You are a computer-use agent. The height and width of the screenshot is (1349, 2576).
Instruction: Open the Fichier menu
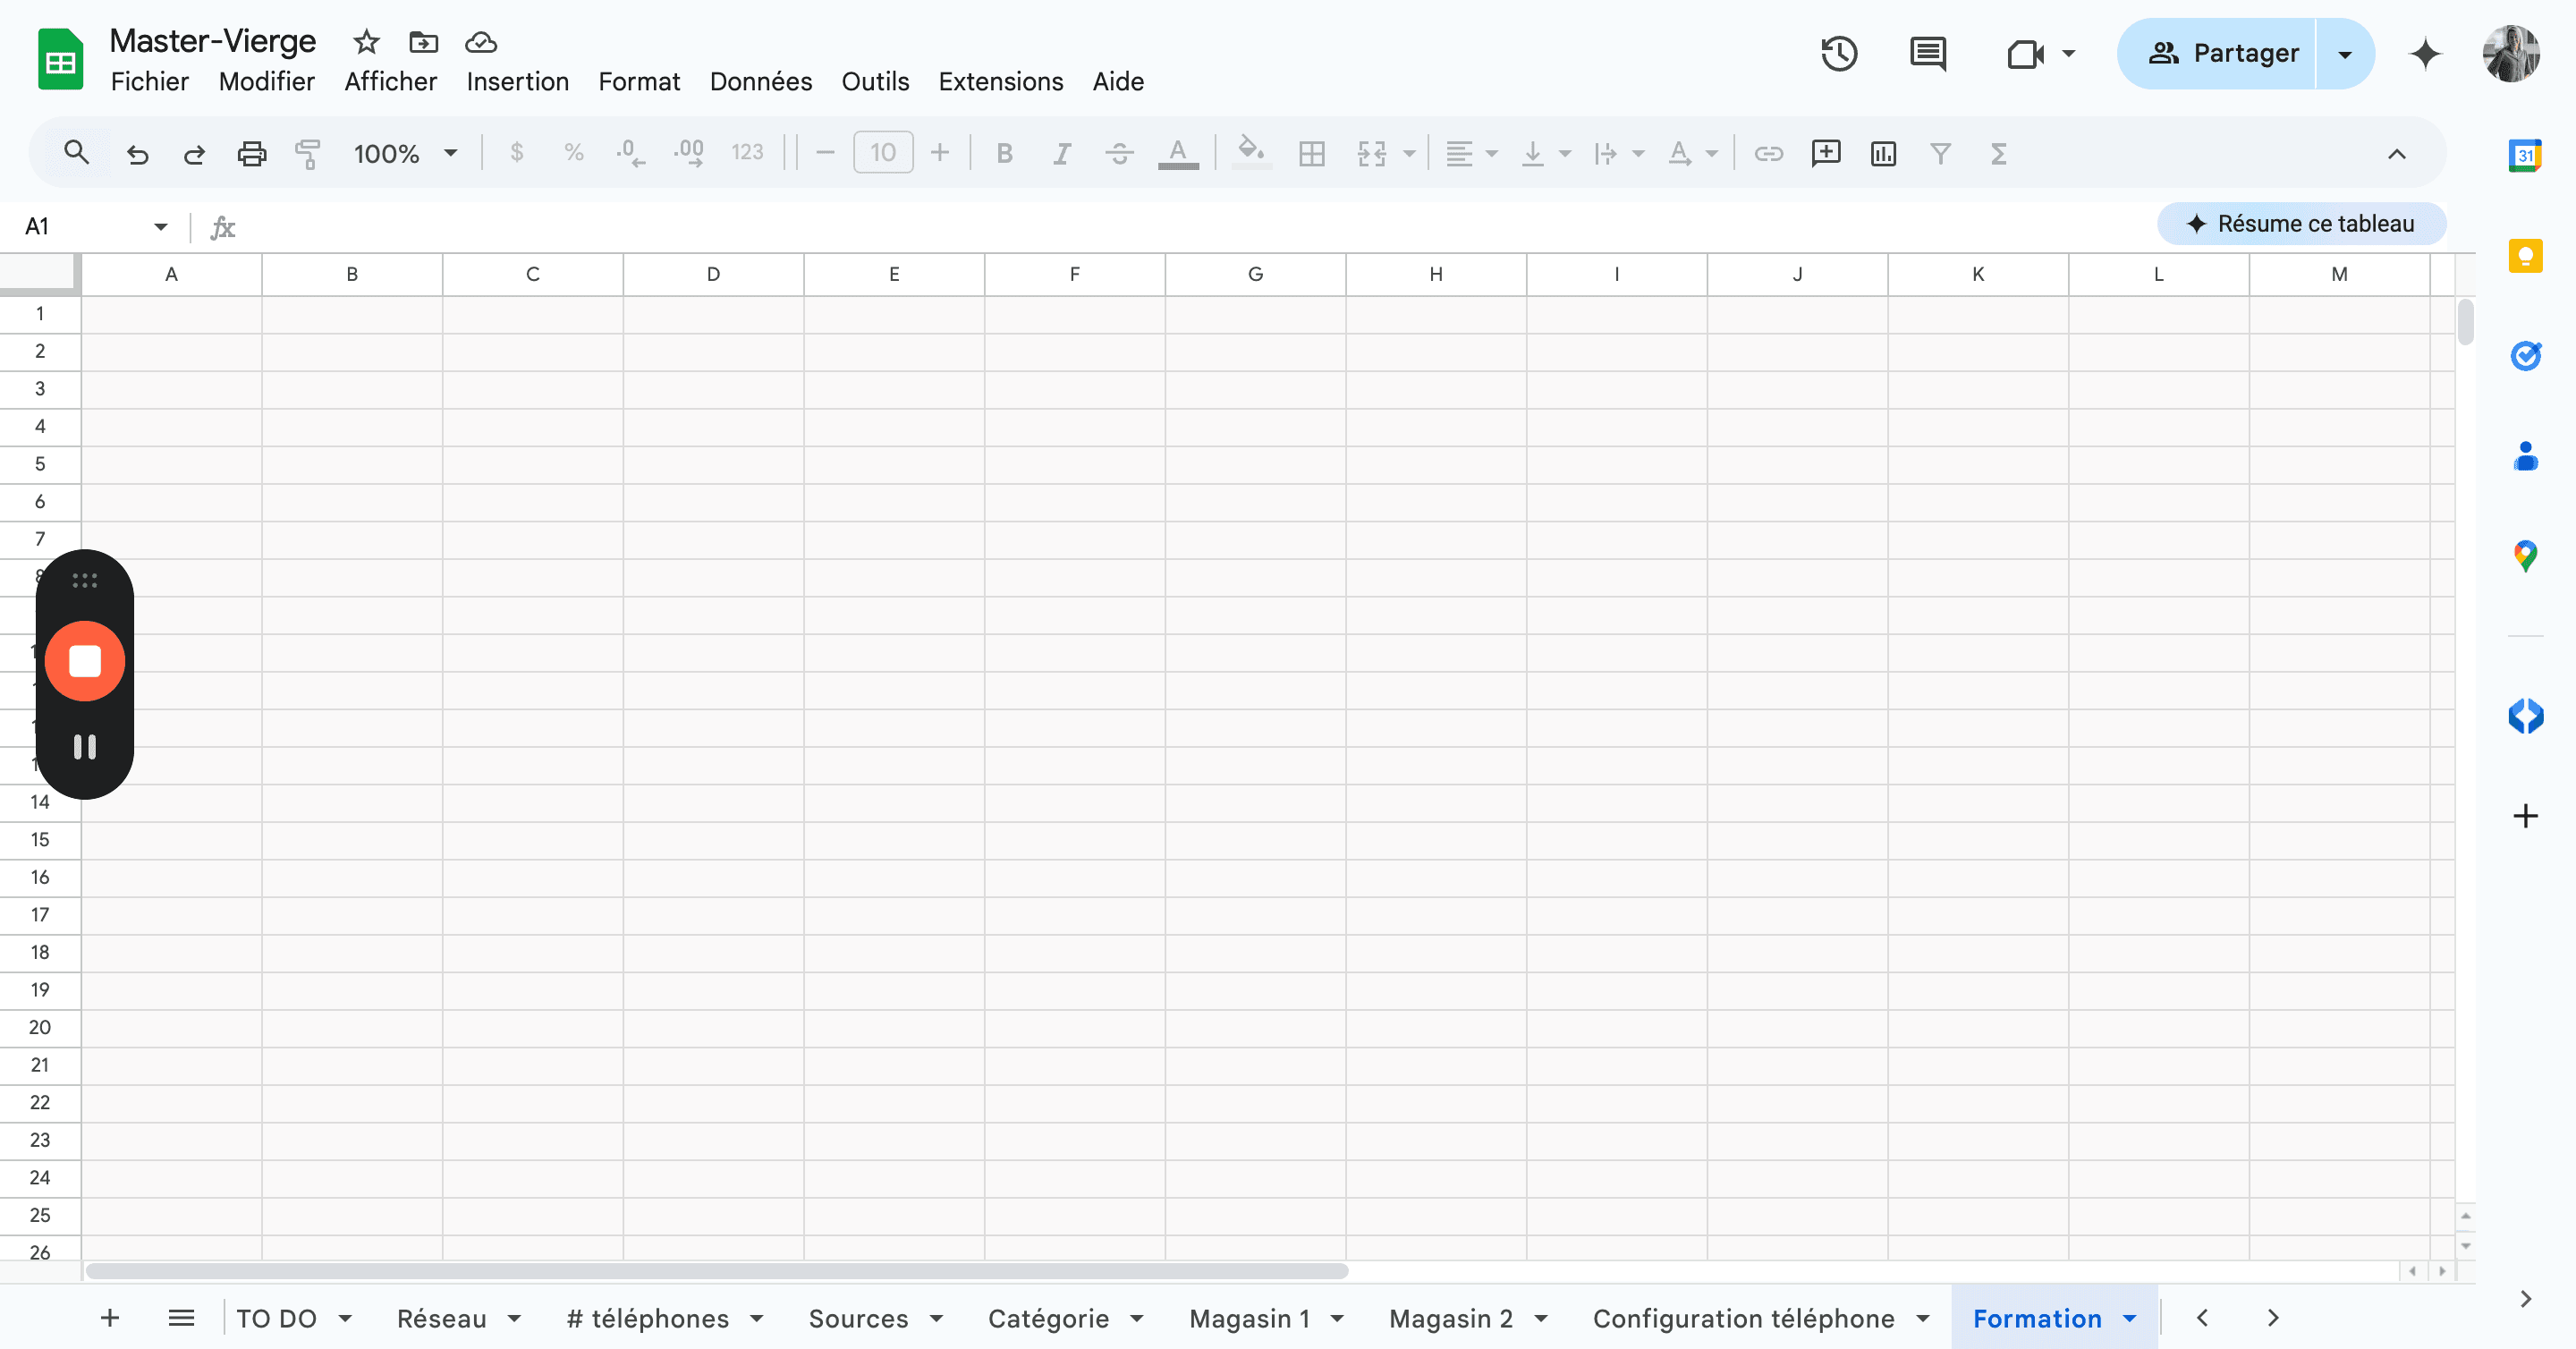(x=149, y=81)
